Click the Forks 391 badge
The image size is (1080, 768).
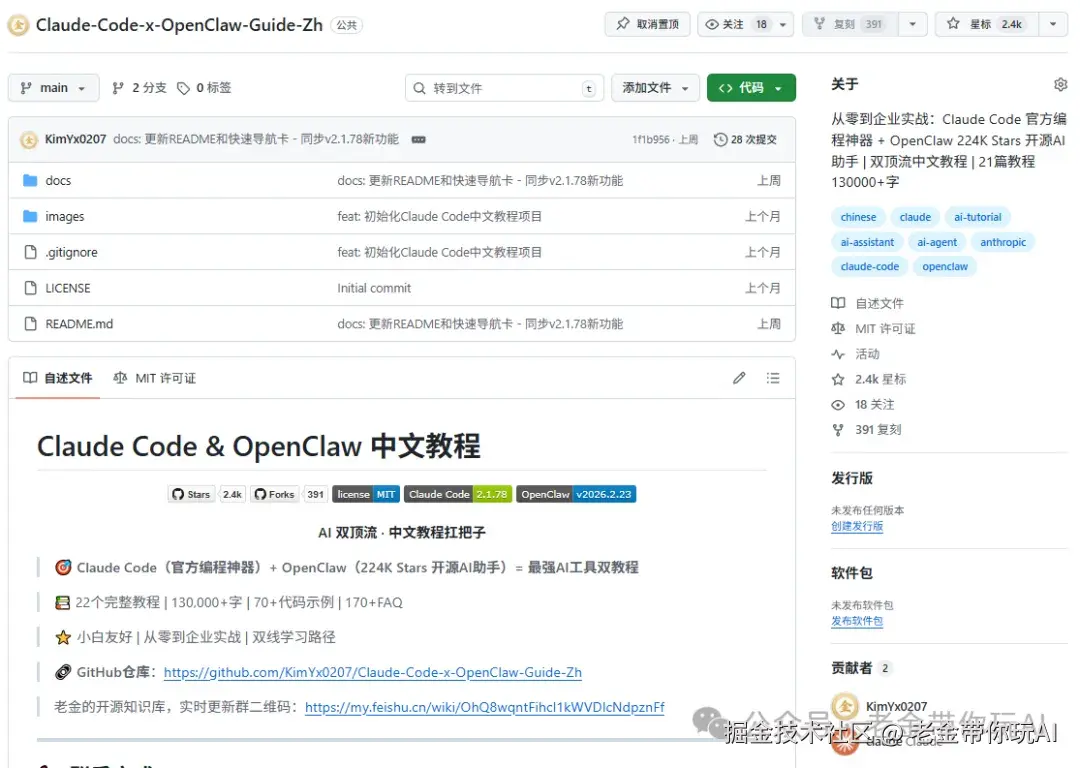pyautogui.click(x=289, y=495)
